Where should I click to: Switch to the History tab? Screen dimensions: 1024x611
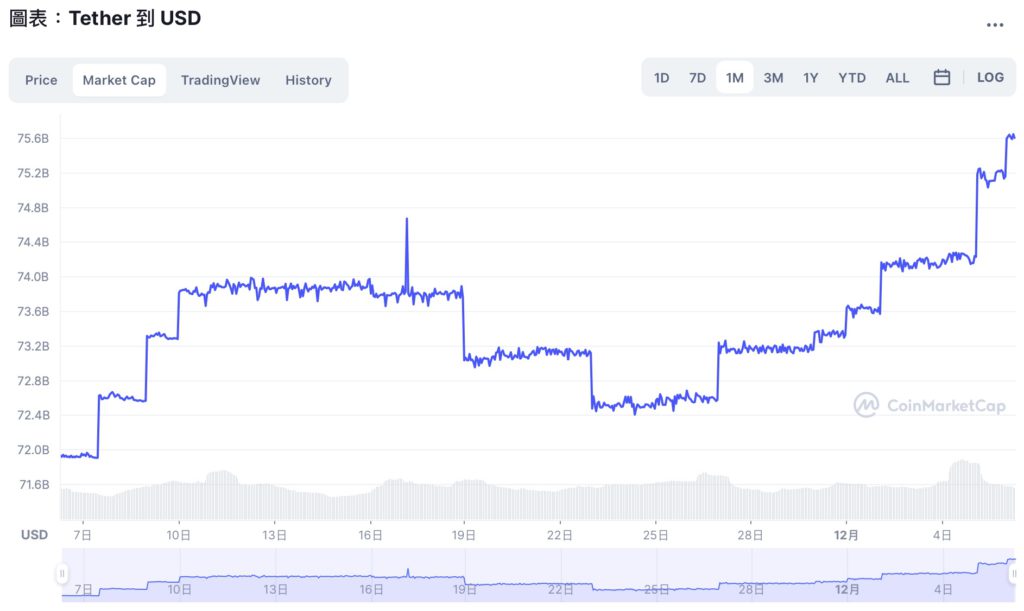pos(308,80)
